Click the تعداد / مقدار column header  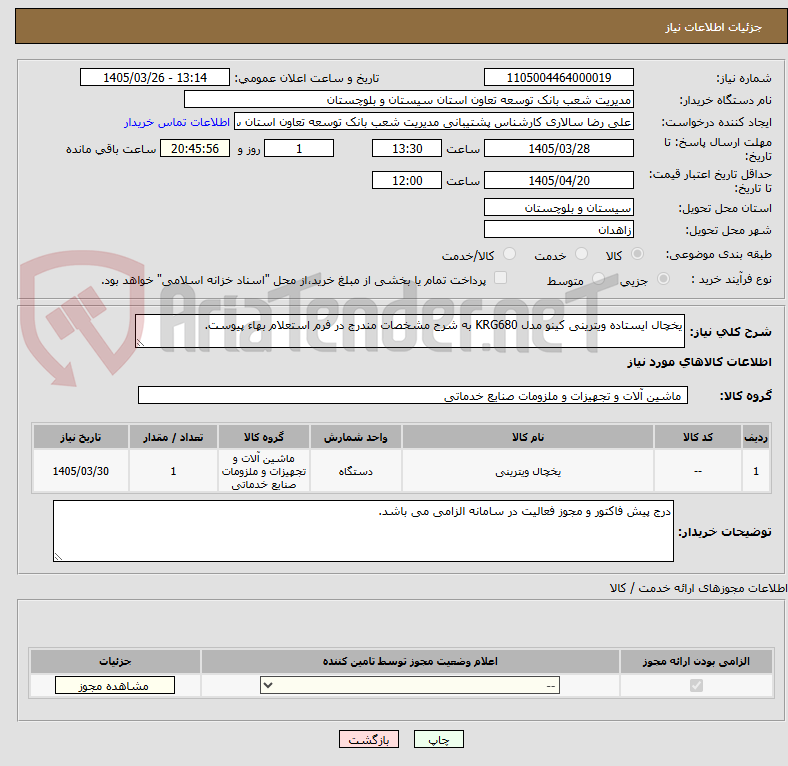click(x=173, y=437)
